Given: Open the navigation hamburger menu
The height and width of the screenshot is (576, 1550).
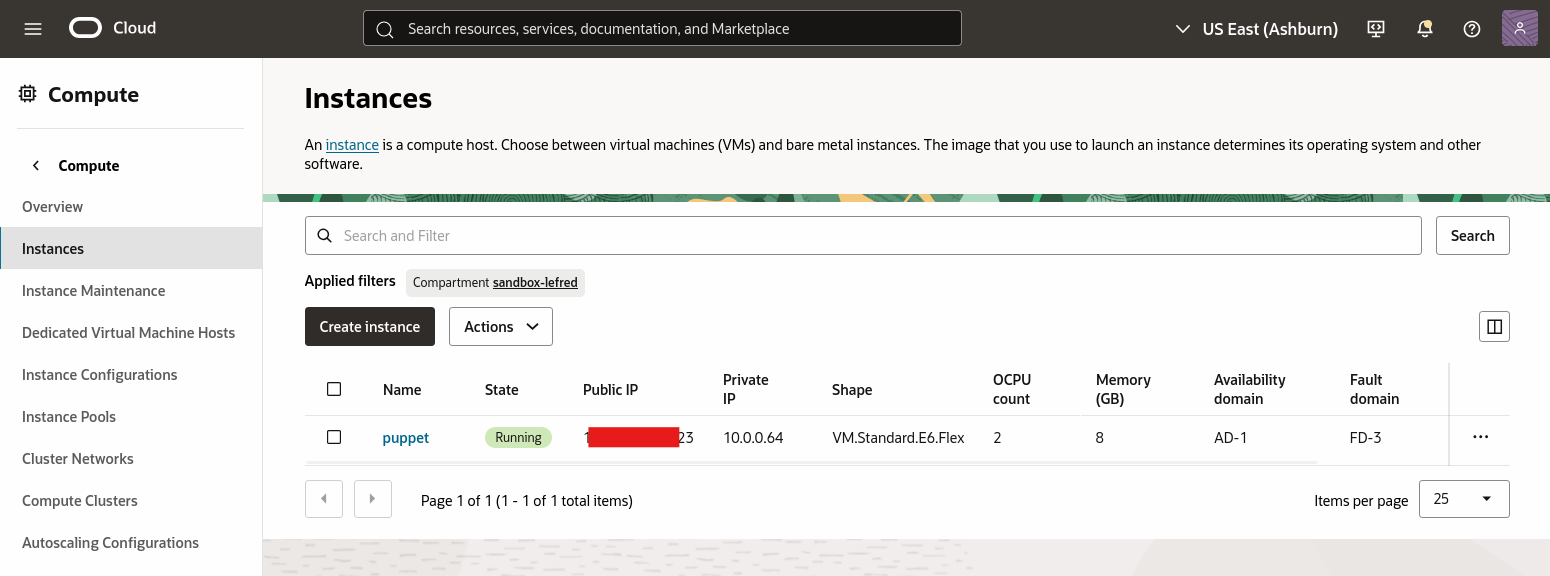Looking at the screenshot, I should pyautogui.click(x=33, y=28).
